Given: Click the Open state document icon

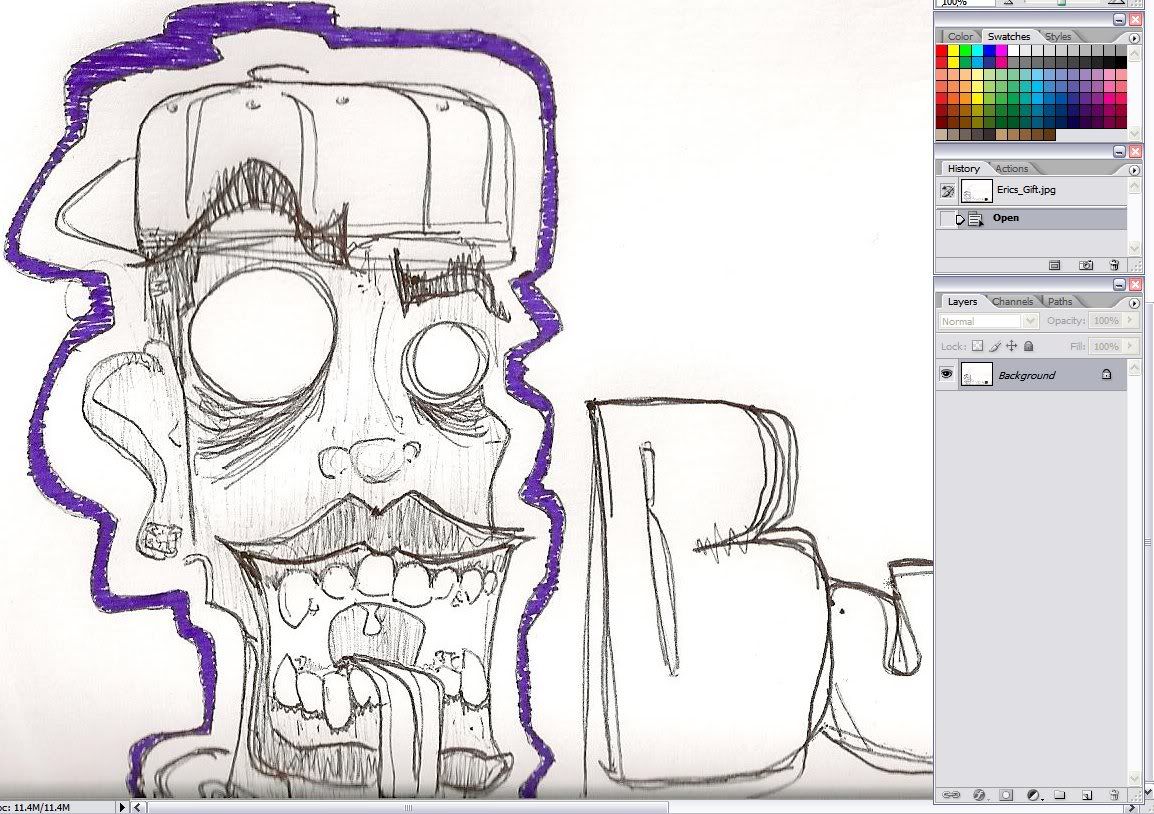Looking at the screenshot, I should click(976, 219).
